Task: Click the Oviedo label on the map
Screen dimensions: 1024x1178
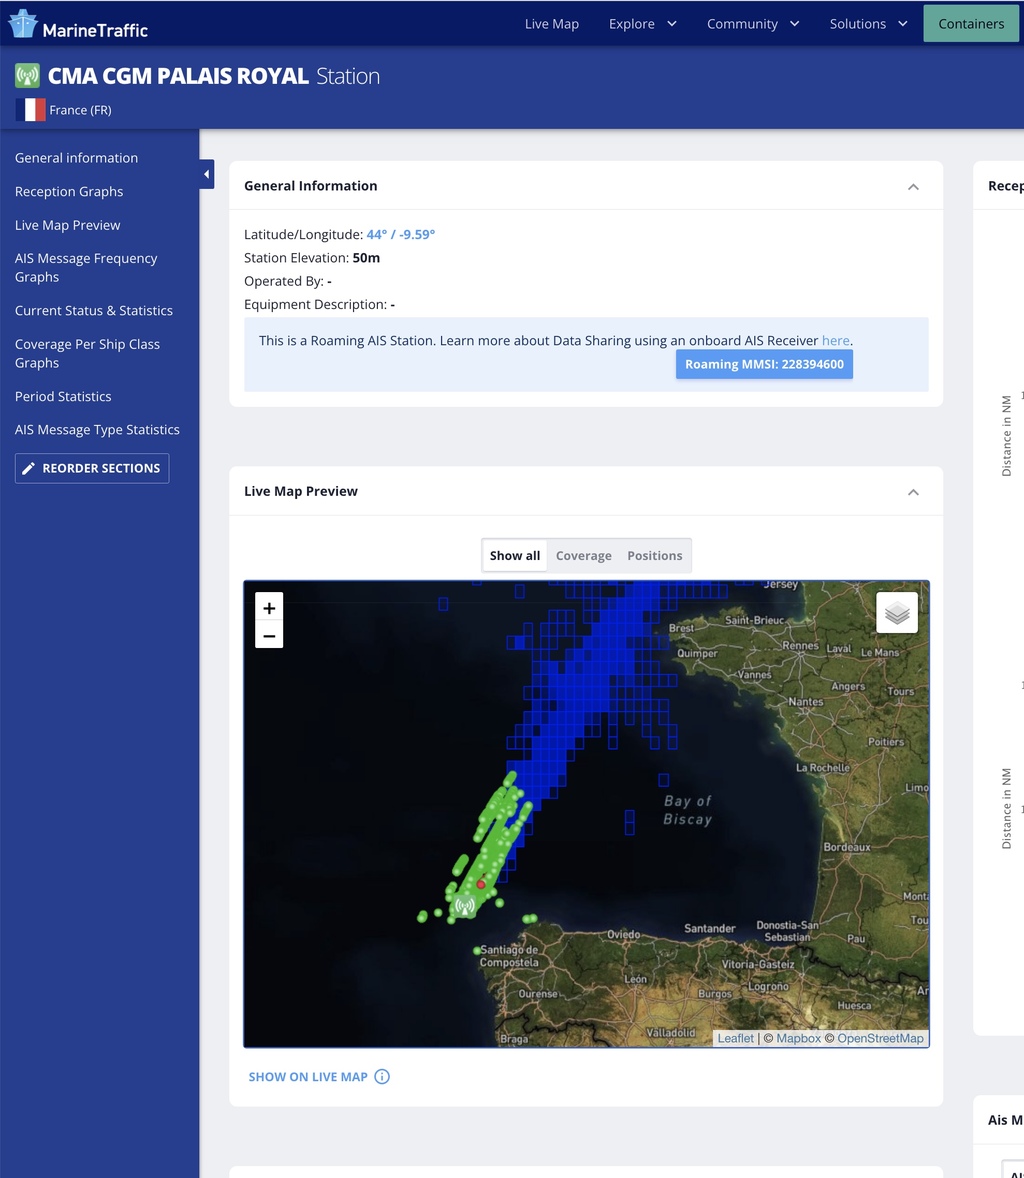Action: 624,935
